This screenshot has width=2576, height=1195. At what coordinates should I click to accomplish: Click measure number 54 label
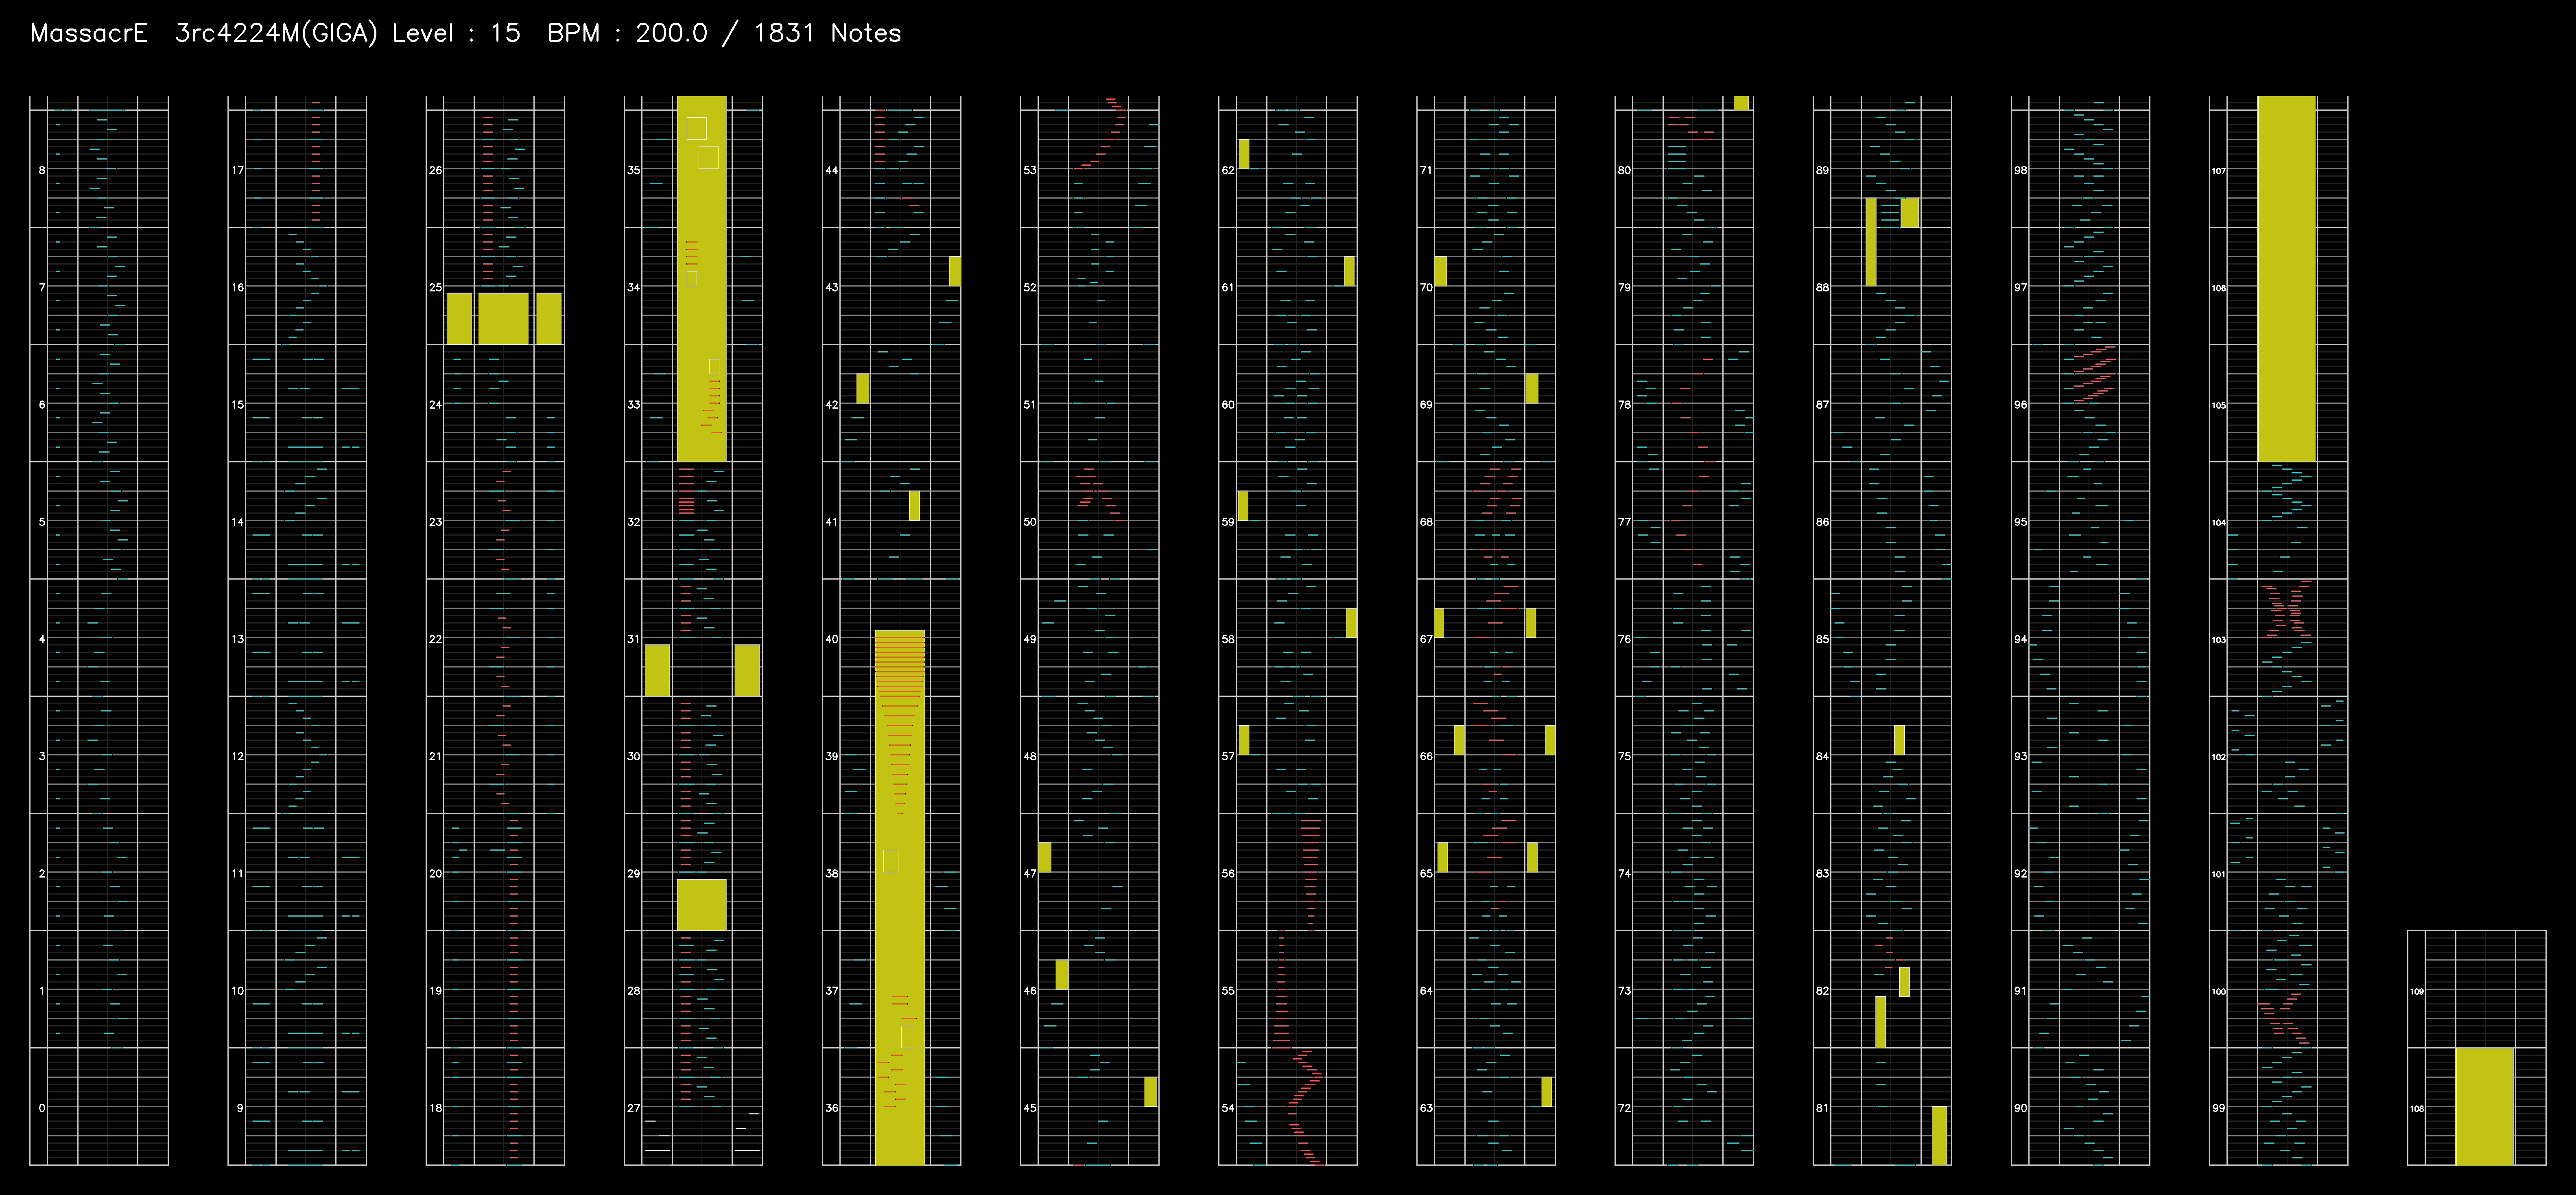pos(1228,1108)
